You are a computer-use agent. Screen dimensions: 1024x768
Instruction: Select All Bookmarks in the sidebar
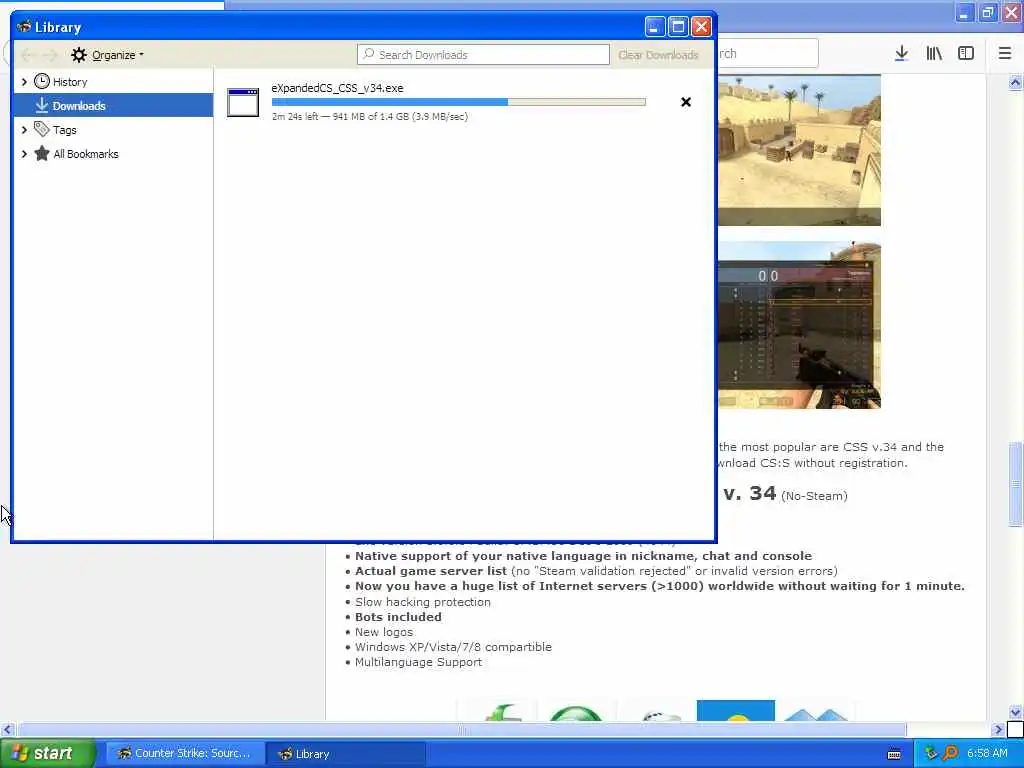coord(86,154)
